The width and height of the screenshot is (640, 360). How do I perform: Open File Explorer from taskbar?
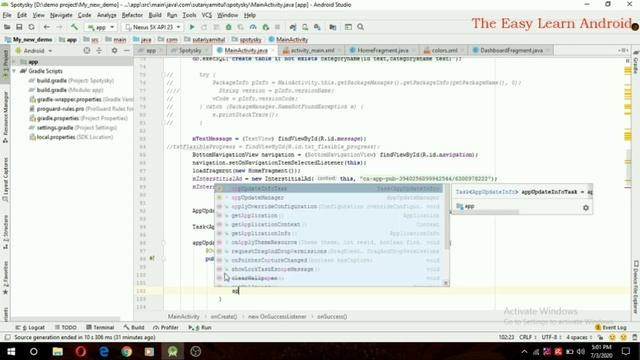coord(58,351)
